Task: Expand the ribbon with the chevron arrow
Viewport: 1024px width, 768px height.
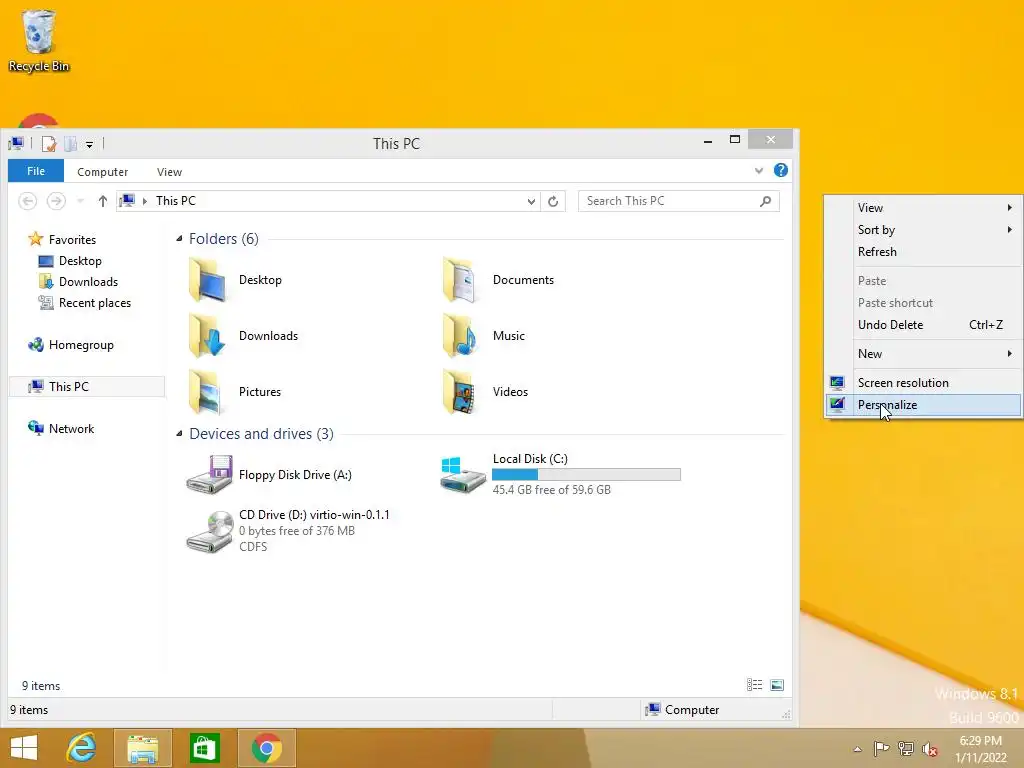Action: (x=759, y=171)
